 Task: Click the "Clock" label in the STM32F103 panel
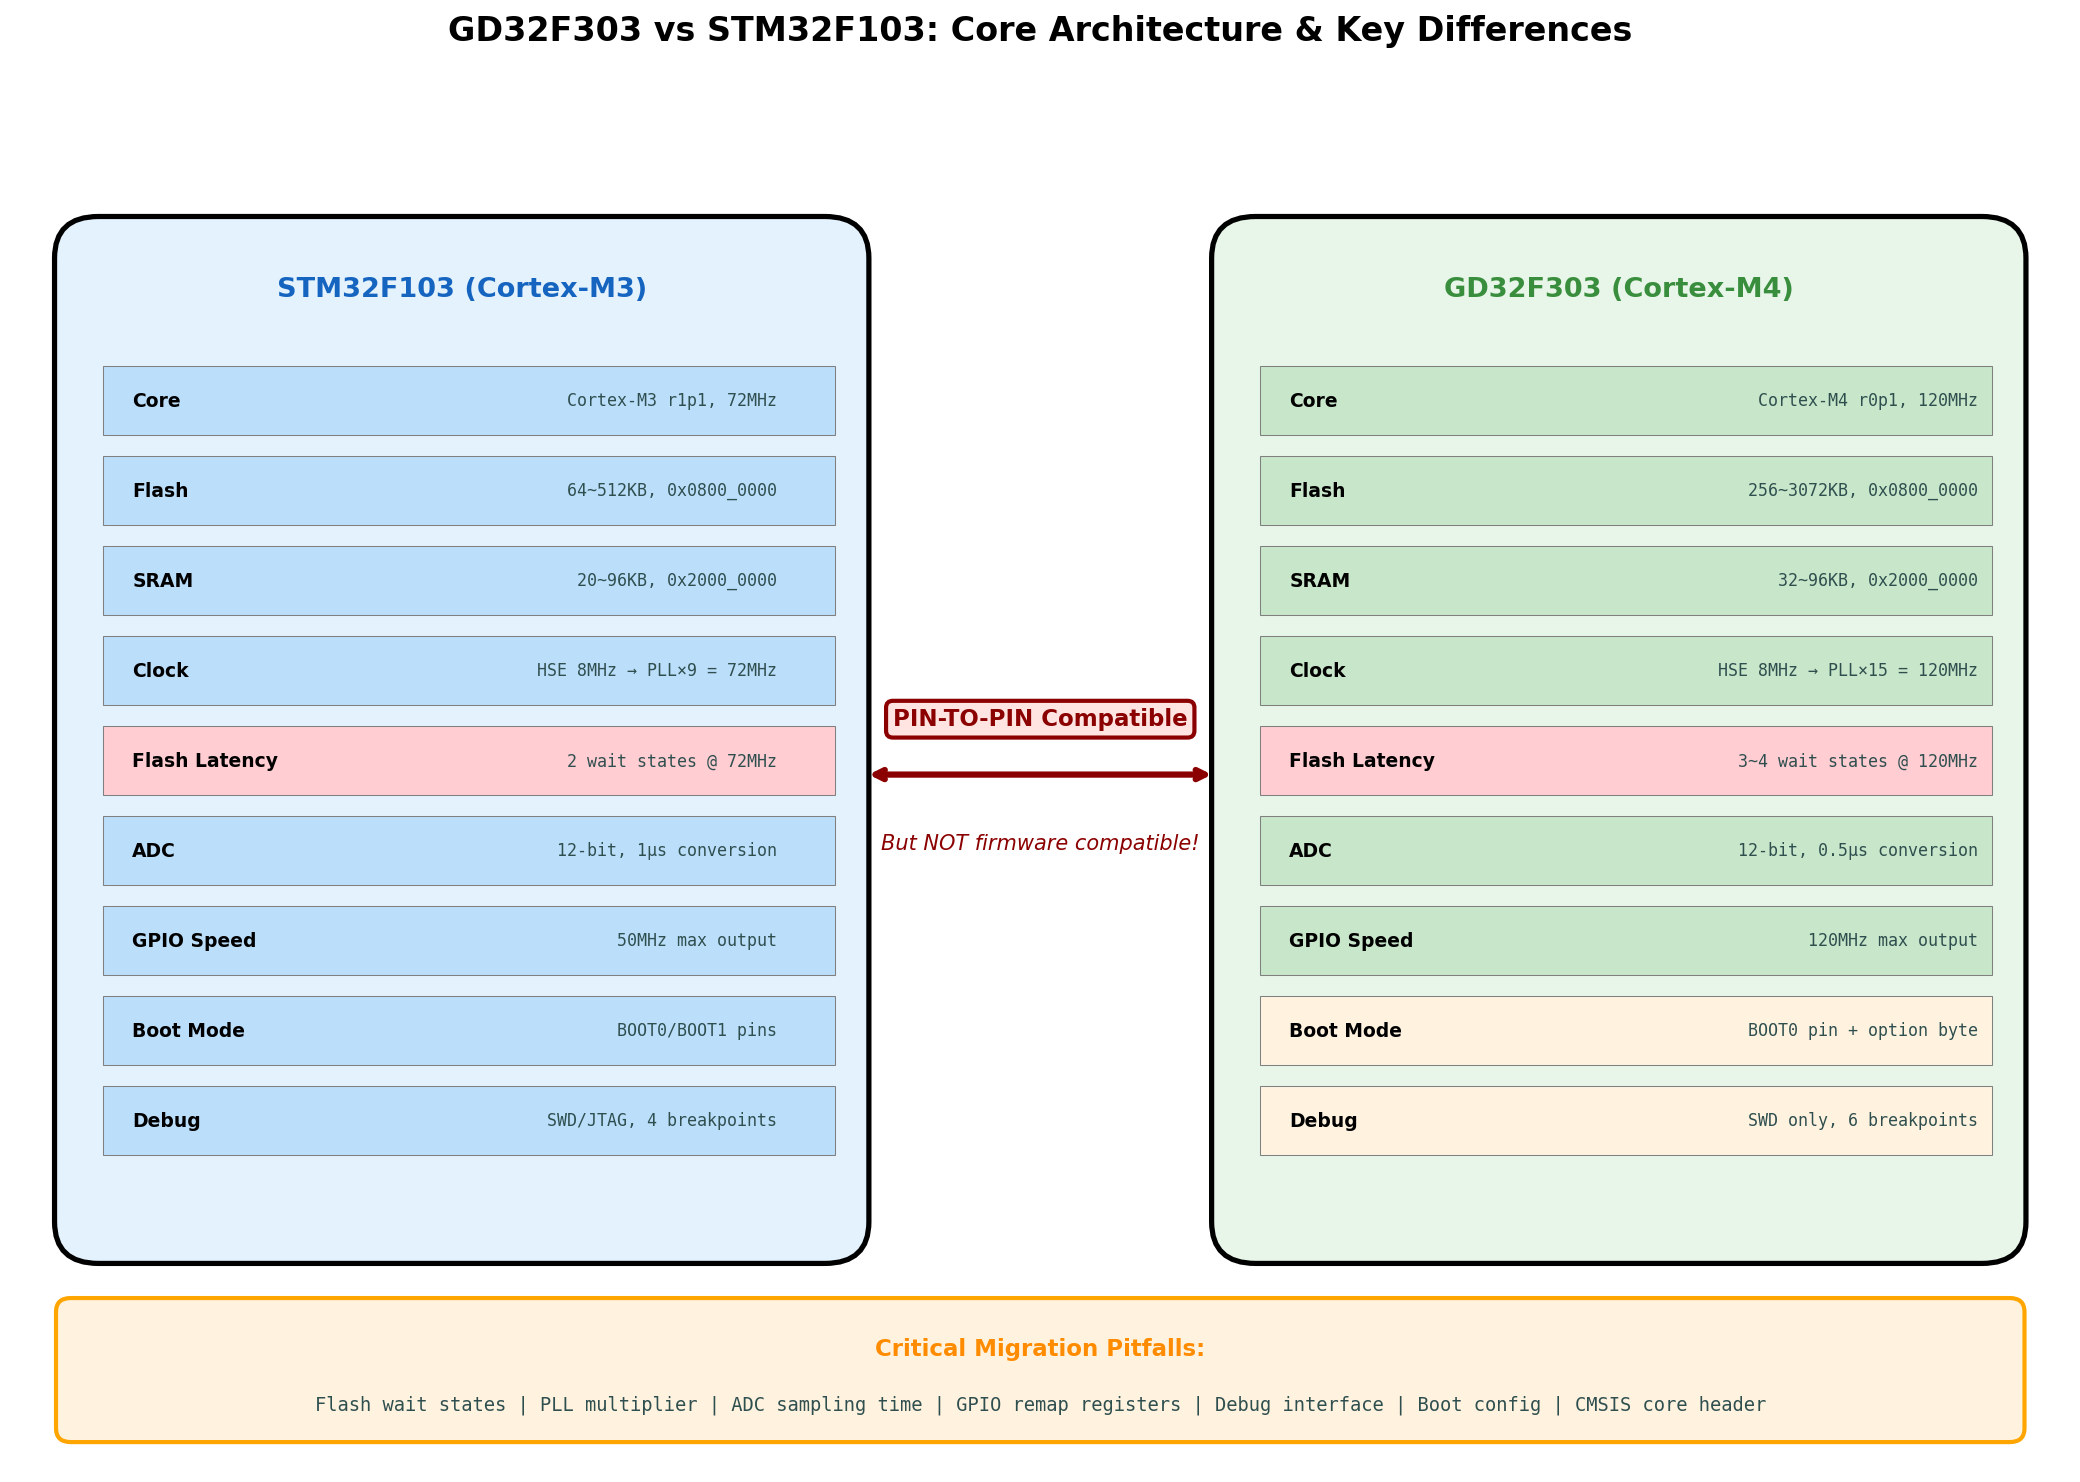coord(160,671)
